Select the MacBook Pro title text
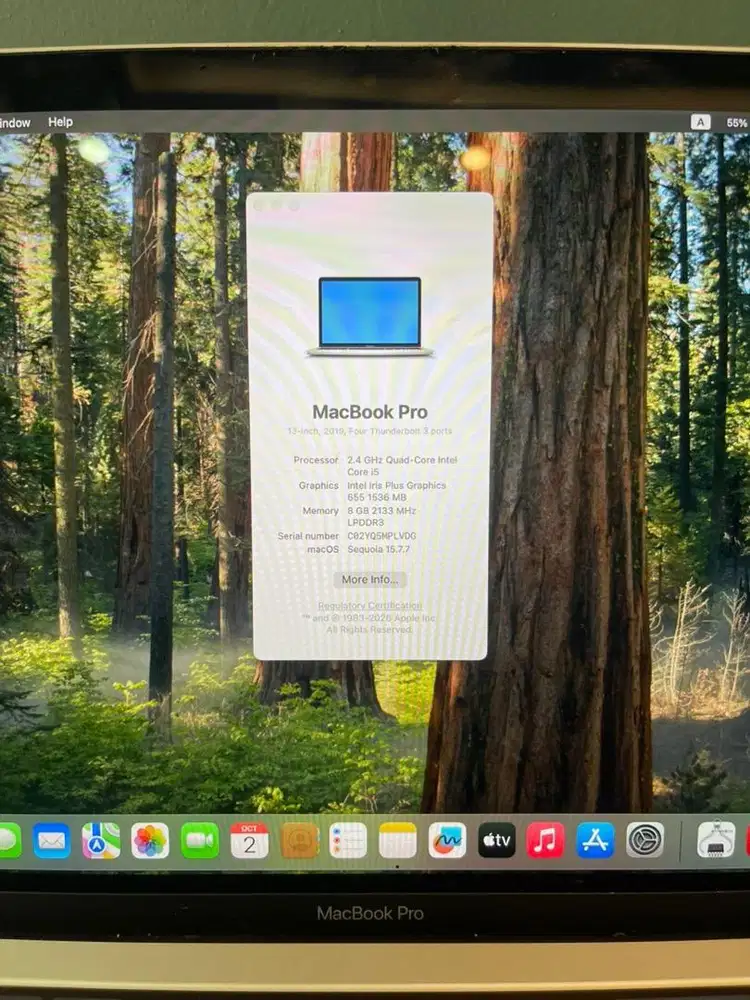 coord(370,412)
